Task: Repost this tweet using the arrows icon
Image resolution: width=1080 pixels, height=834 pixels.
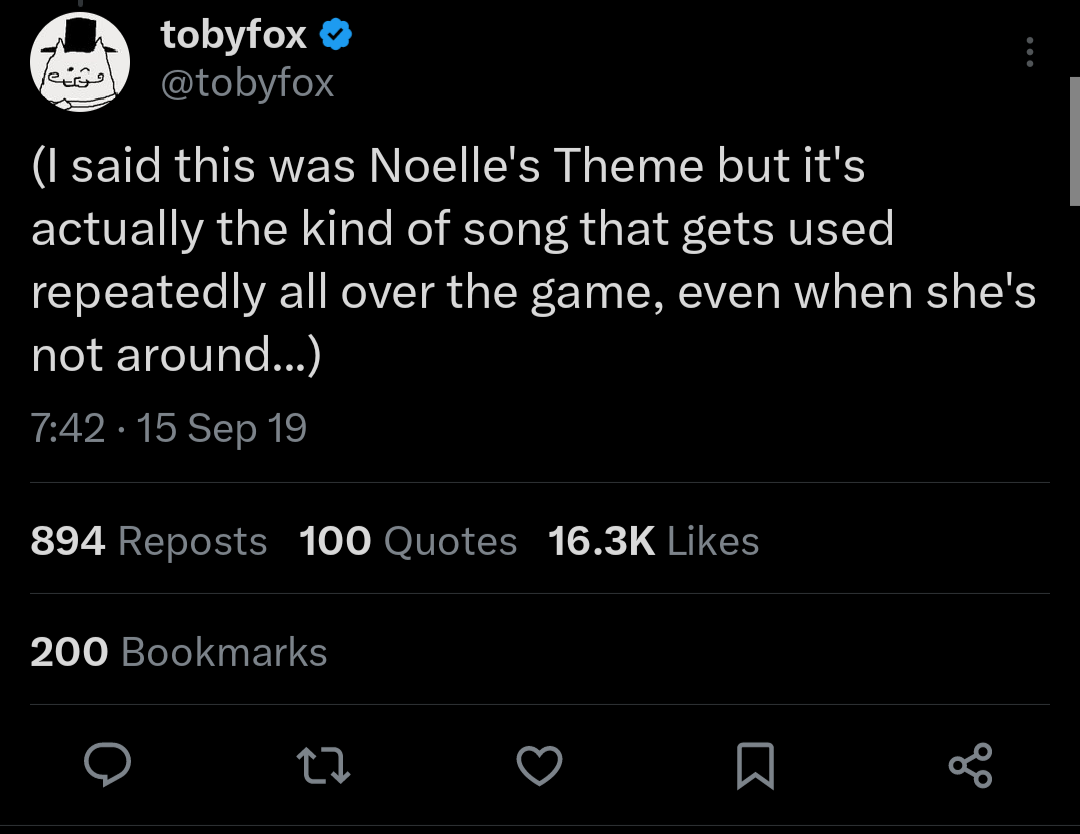Action: click(x=323, y=766)
